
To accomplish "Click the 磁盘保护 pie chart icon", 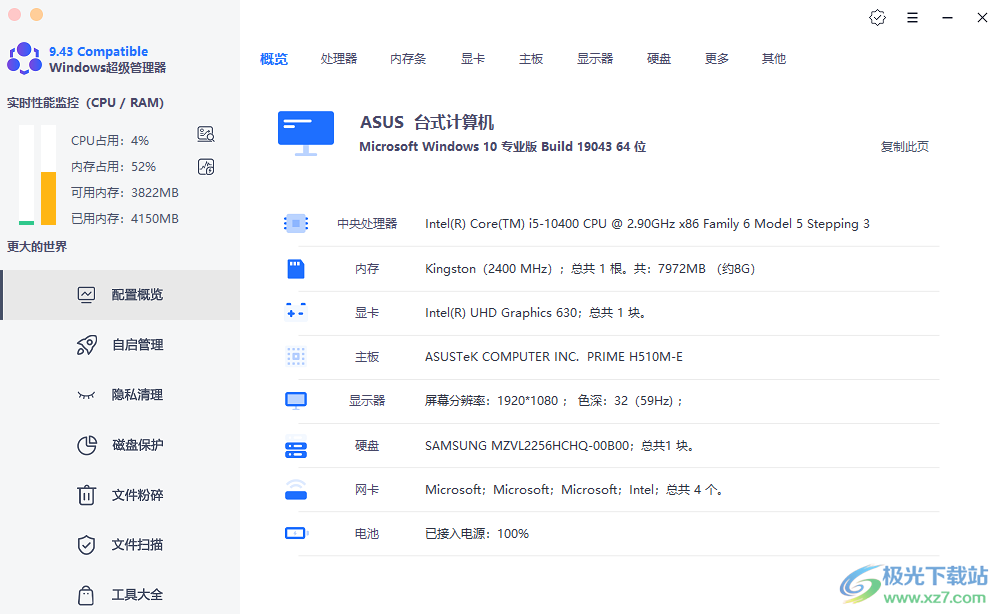I will [87, 445].
